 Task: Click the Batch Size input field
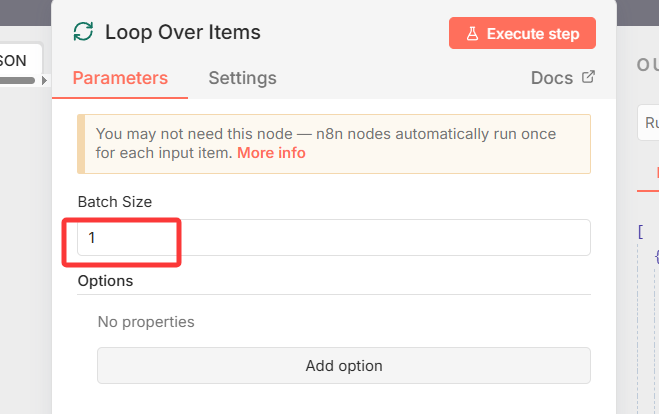click(x=333, y=238)
